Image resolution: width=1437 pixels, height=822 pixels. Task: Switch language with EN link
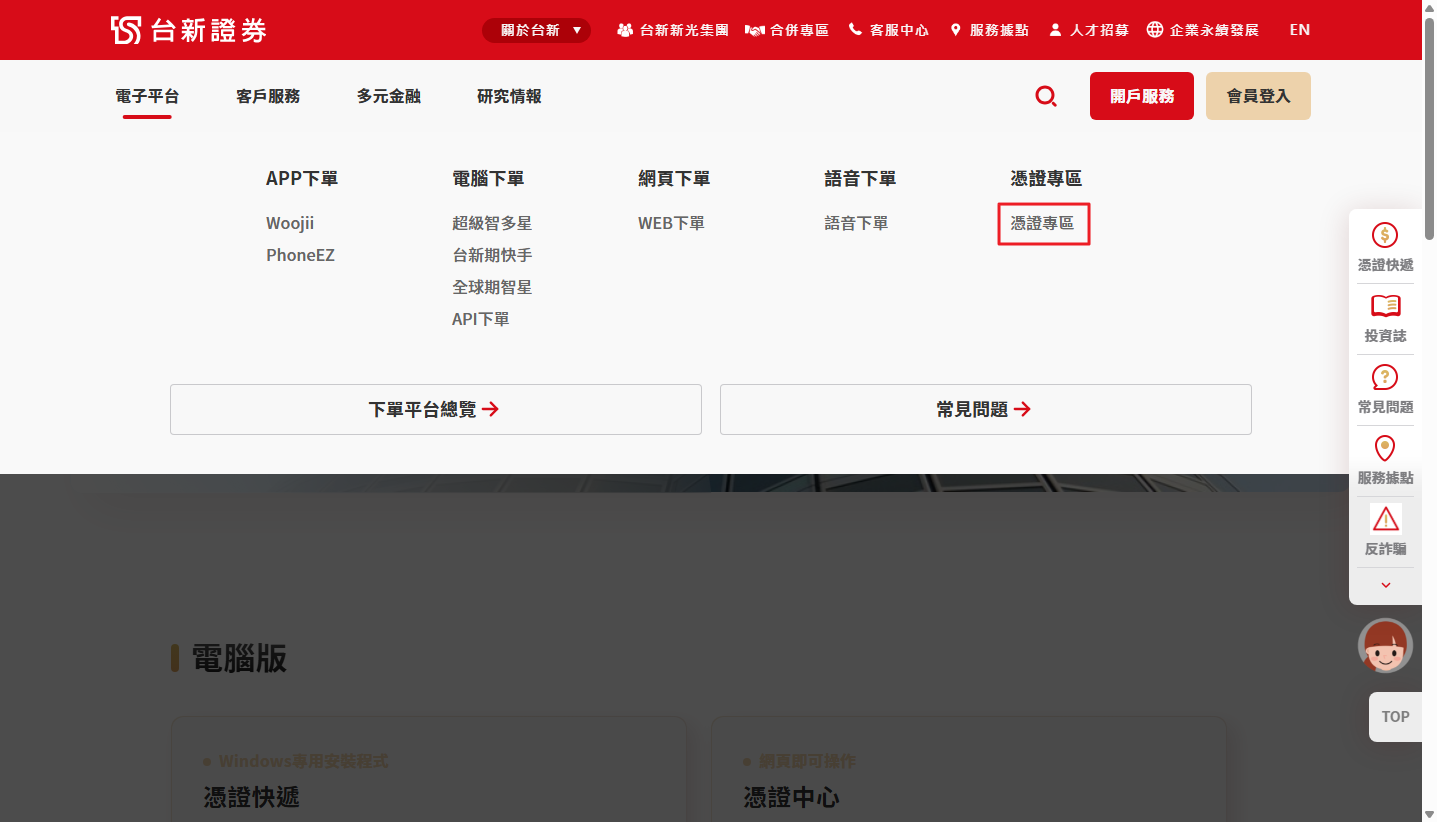[x=1299, y=30]
